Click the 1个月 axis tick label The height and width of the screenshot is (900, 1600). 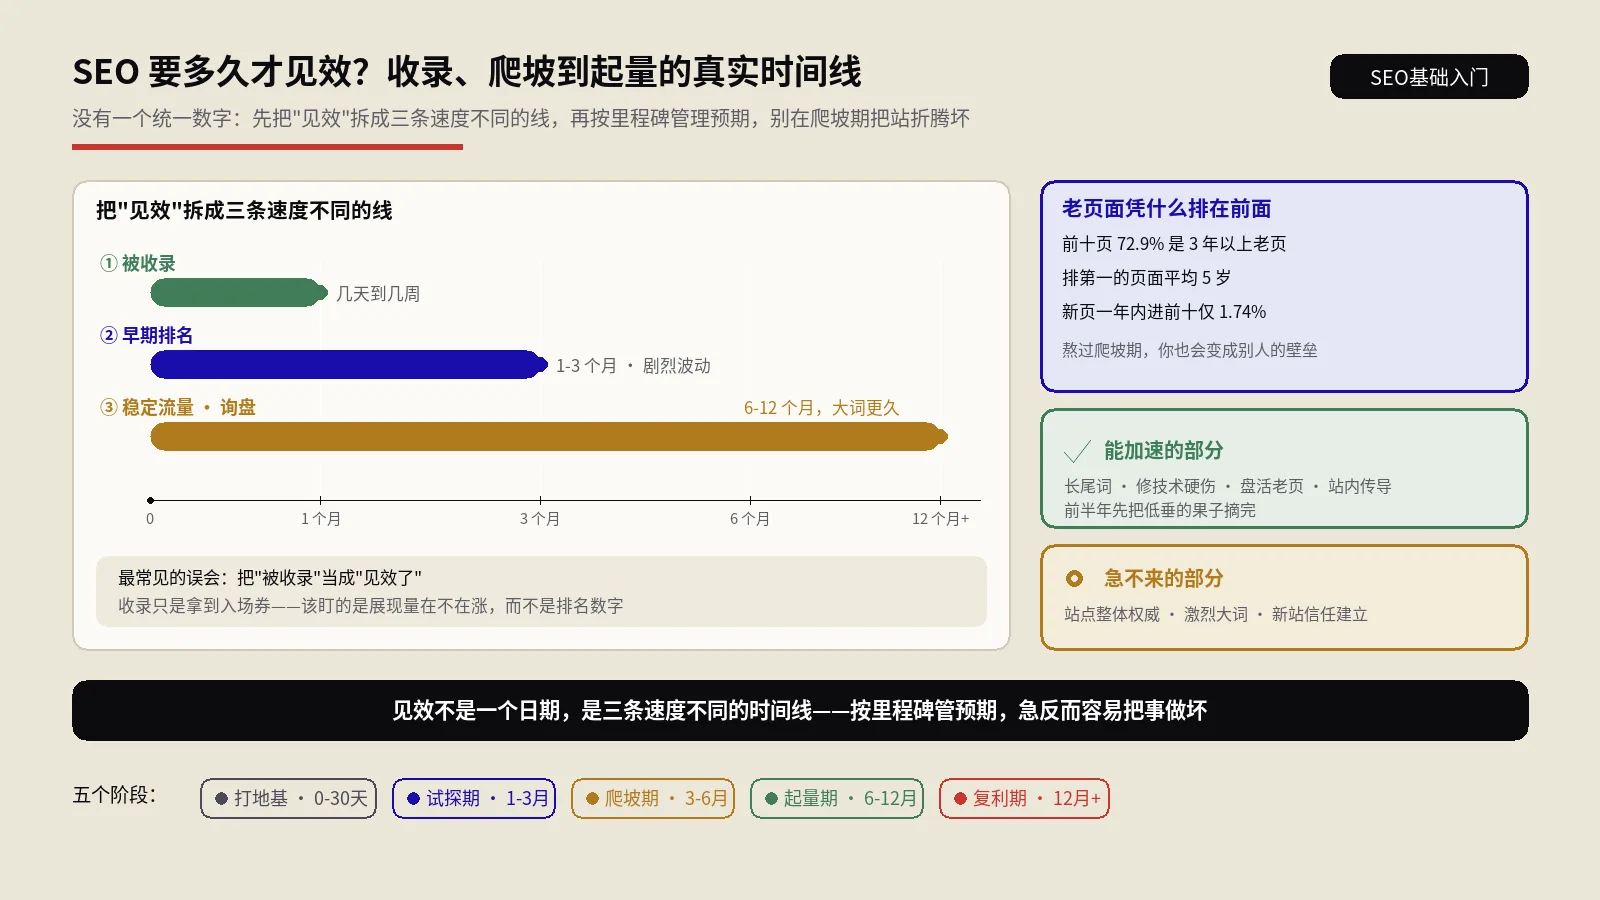[321, 518]
